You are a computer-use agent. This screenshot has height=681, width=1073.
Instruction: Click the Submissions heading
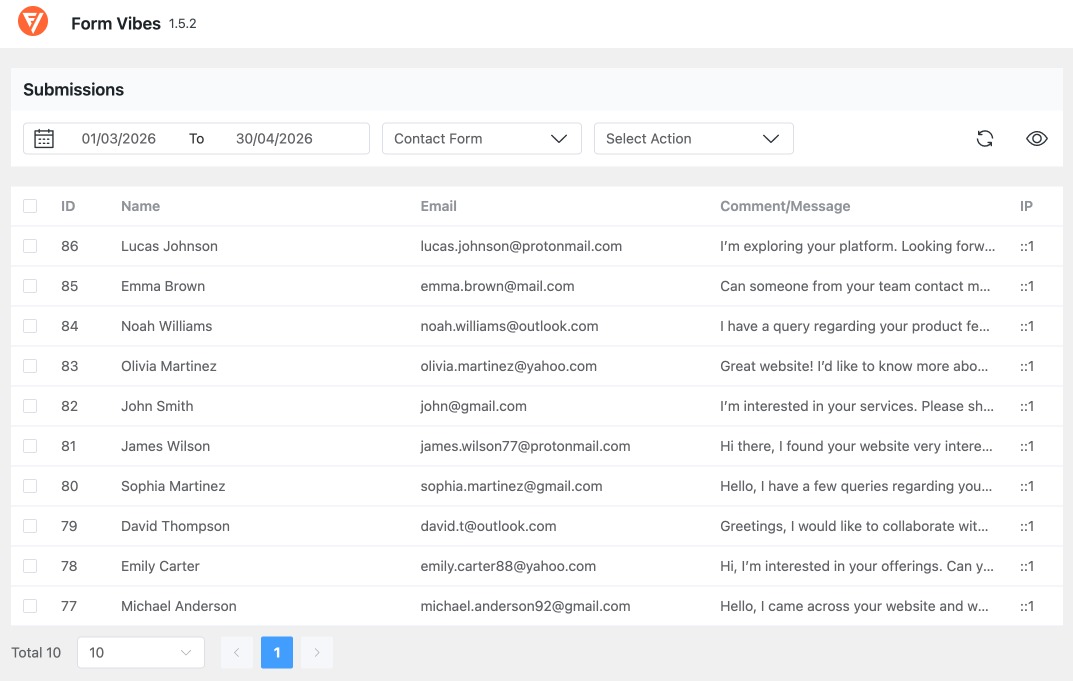click(73, 89)
